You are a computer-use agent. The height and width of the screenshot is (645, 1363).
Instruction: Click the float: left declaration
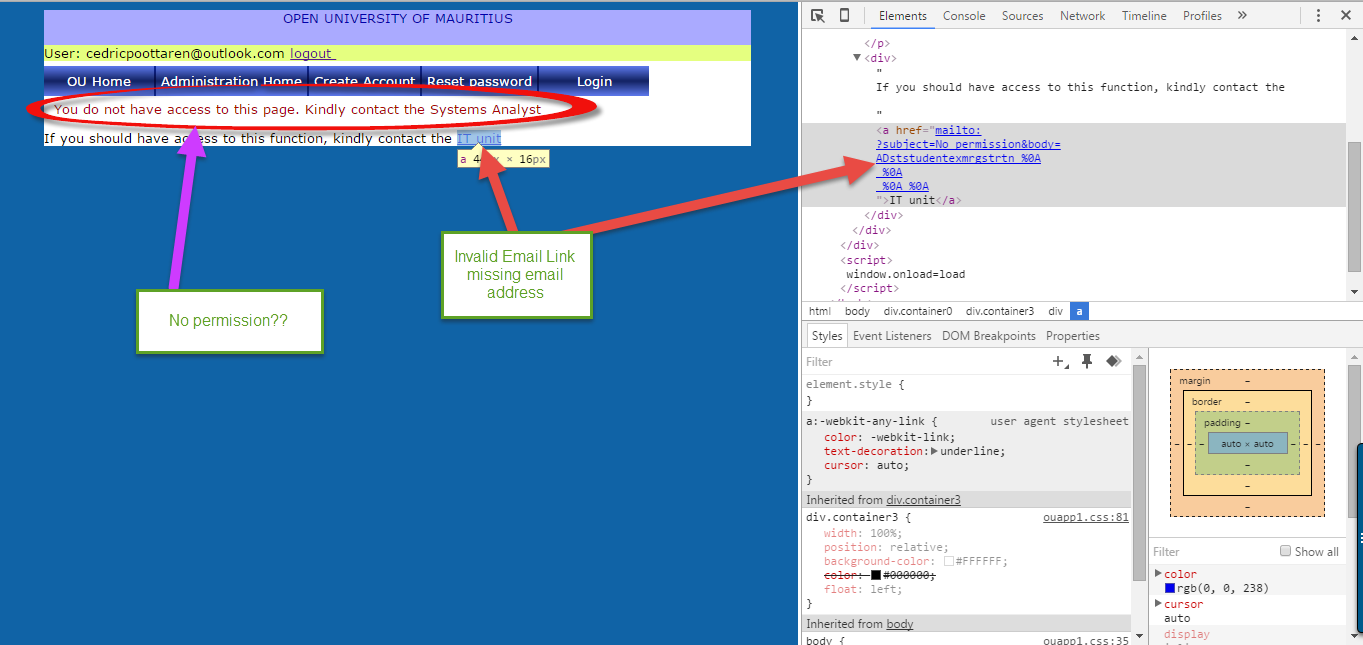(x=861, y=590)
